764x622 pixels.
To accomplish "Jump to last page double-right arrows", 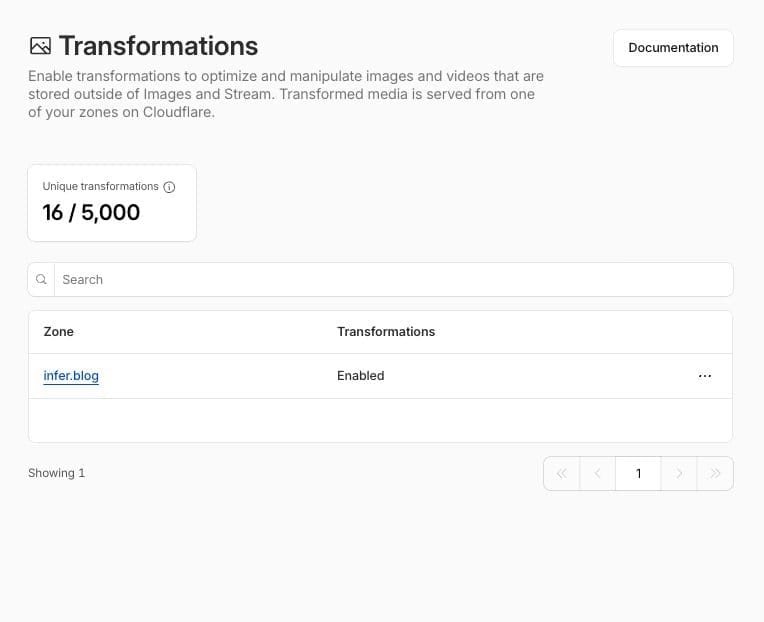I will click(x=715, y=473).
